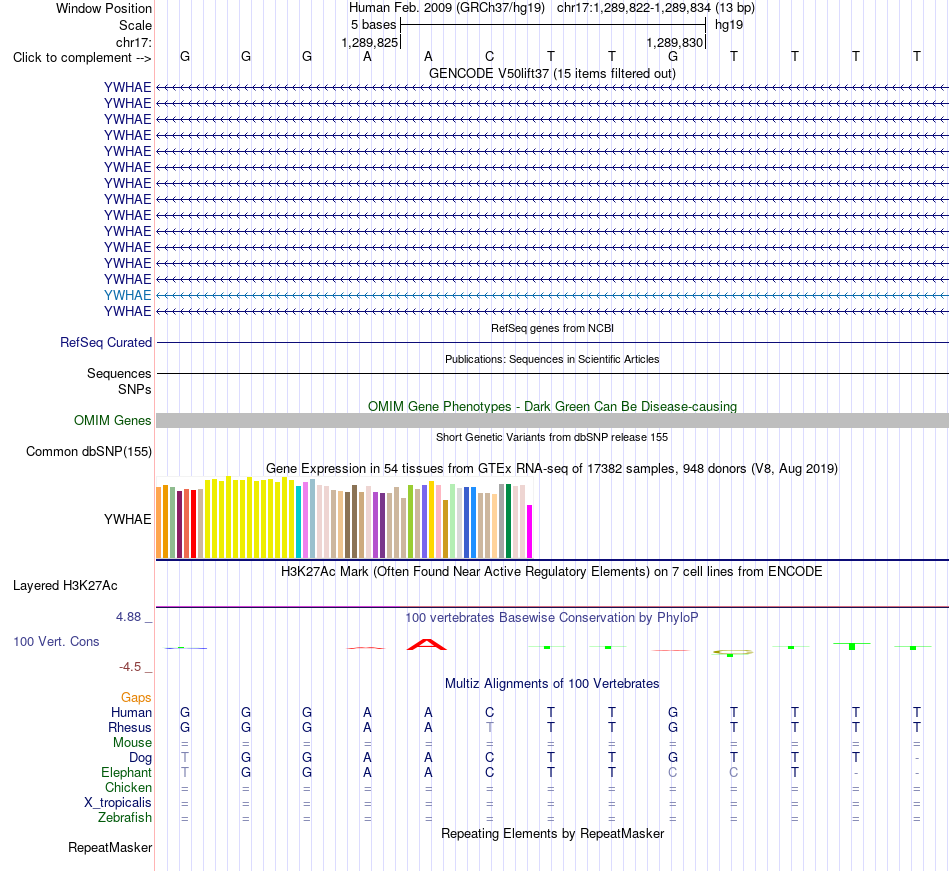Viewport: 950px width, 871px height.
Task: Click the "Click to complement -->" label
Action: pyautogui.click(x=82, y=58)
